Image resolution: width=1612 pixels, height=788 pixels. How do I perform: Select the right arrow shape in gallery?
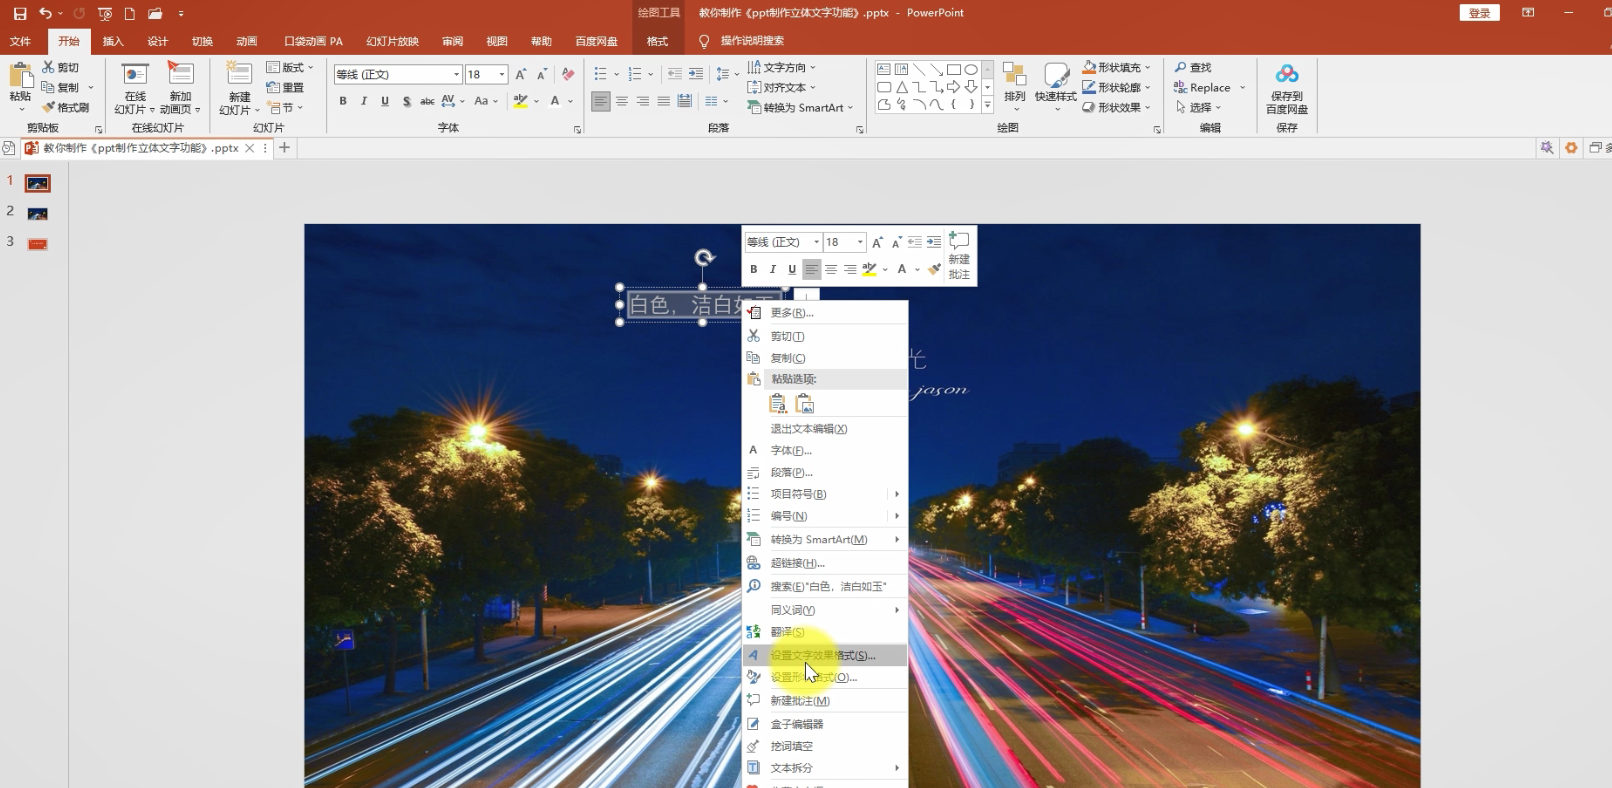coord(953,87)
